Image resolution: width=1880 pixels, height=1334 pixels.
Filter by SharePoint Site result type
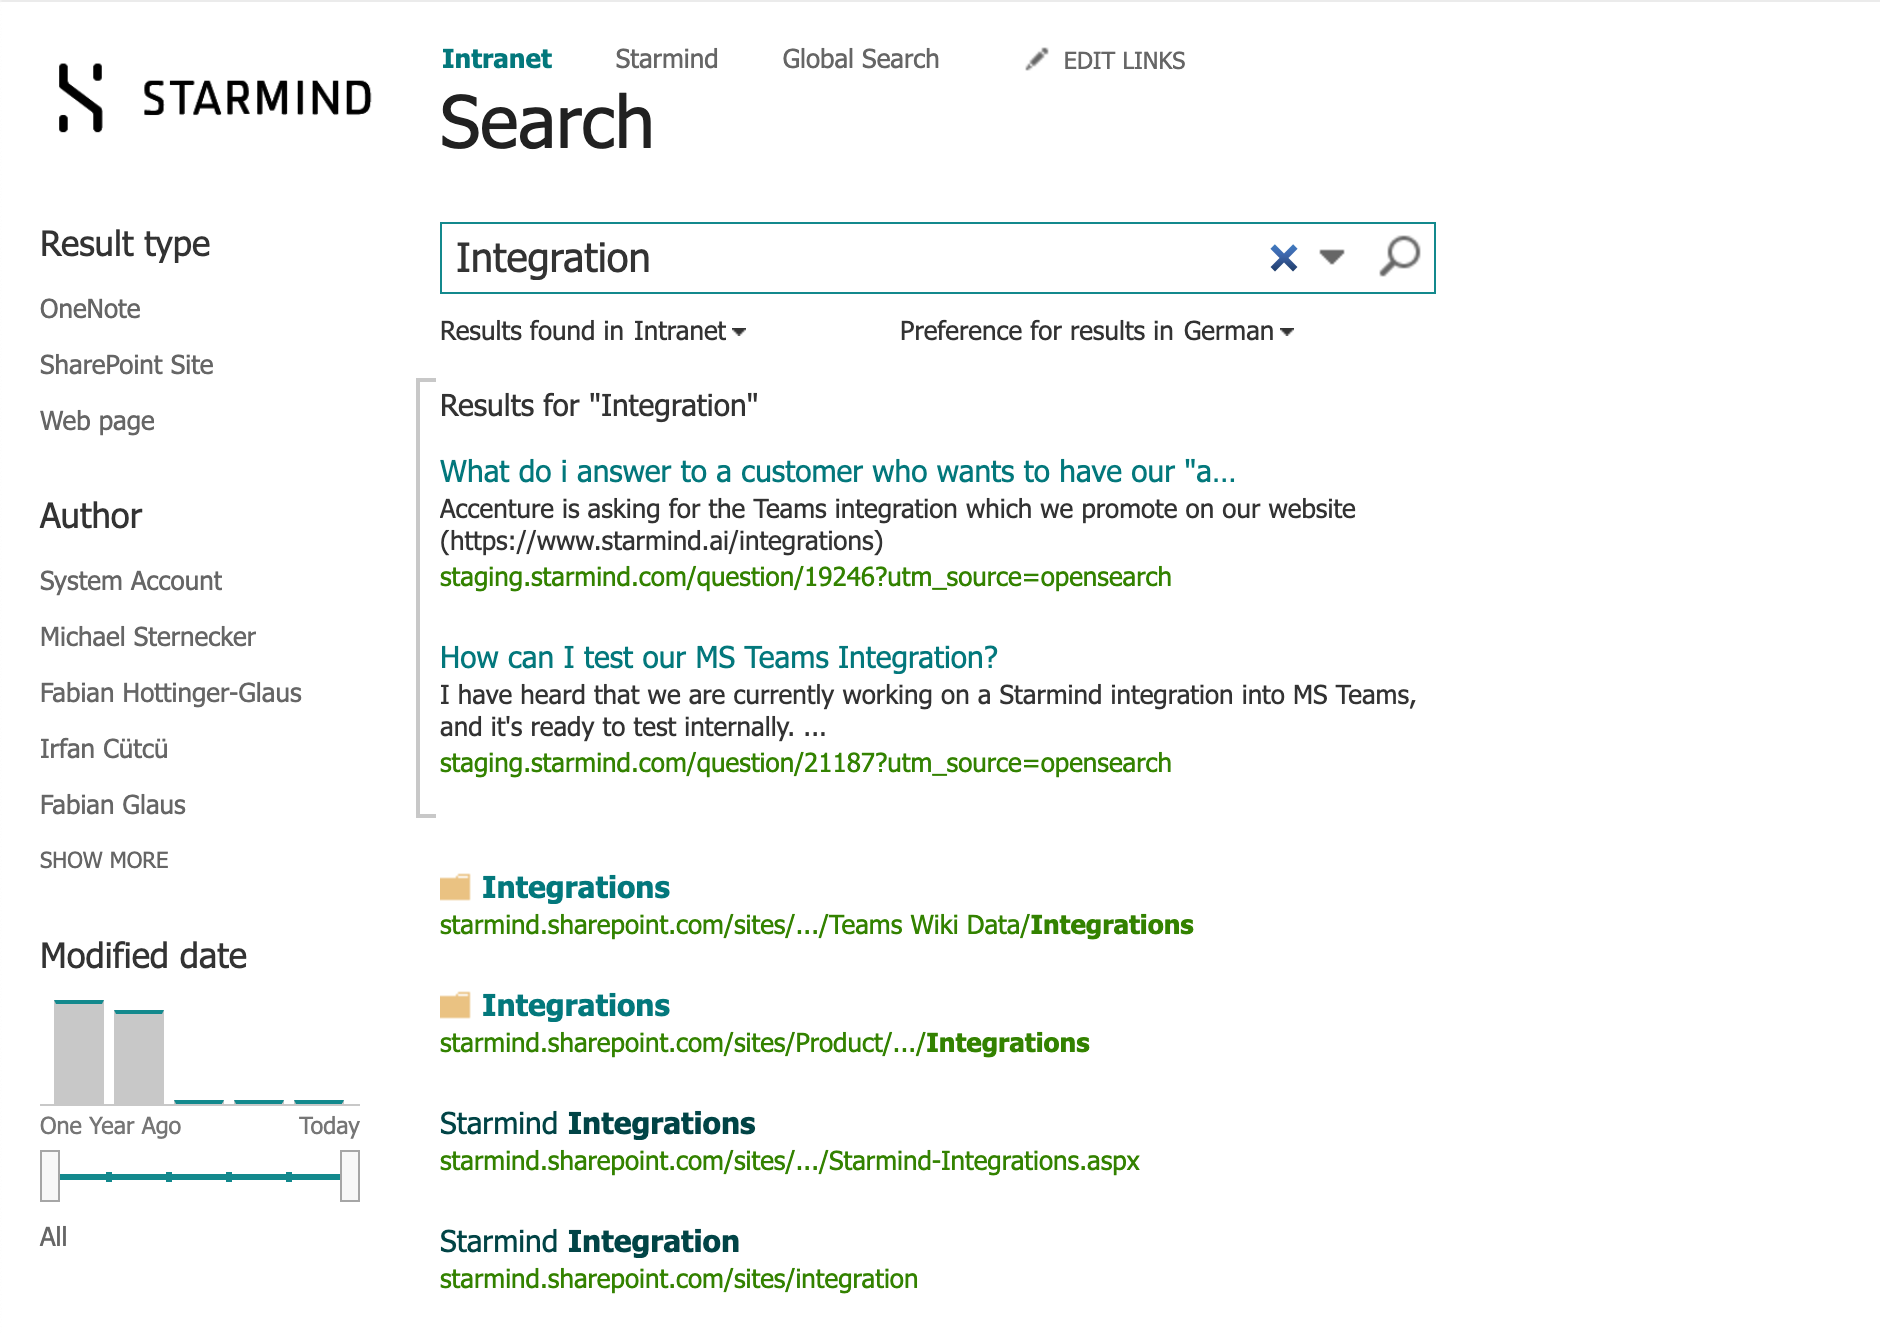127,365
